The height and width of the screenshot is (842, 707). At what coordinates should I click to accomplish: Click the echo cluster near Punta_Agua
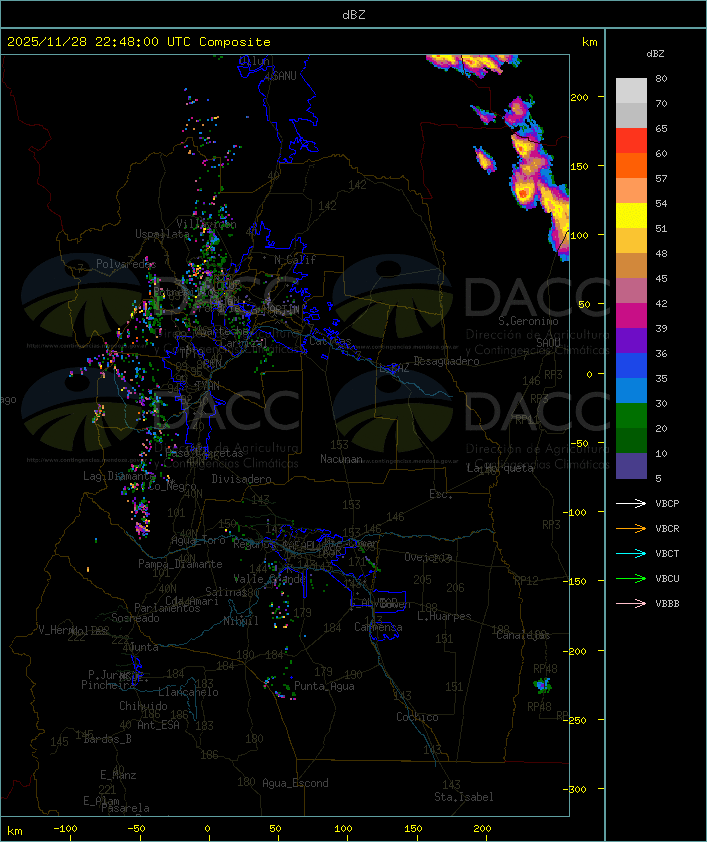(x=279, y=687)
